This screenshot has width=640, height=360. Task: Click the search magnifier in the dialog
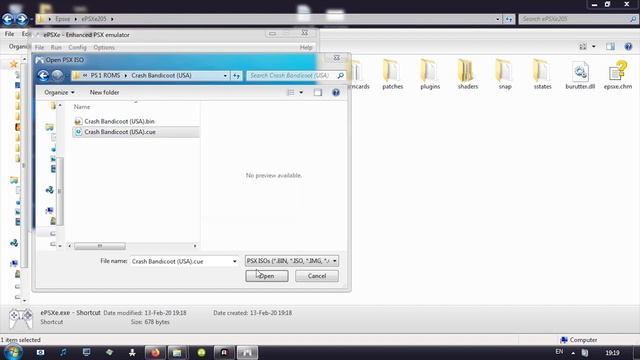click(x=340, y=76)
